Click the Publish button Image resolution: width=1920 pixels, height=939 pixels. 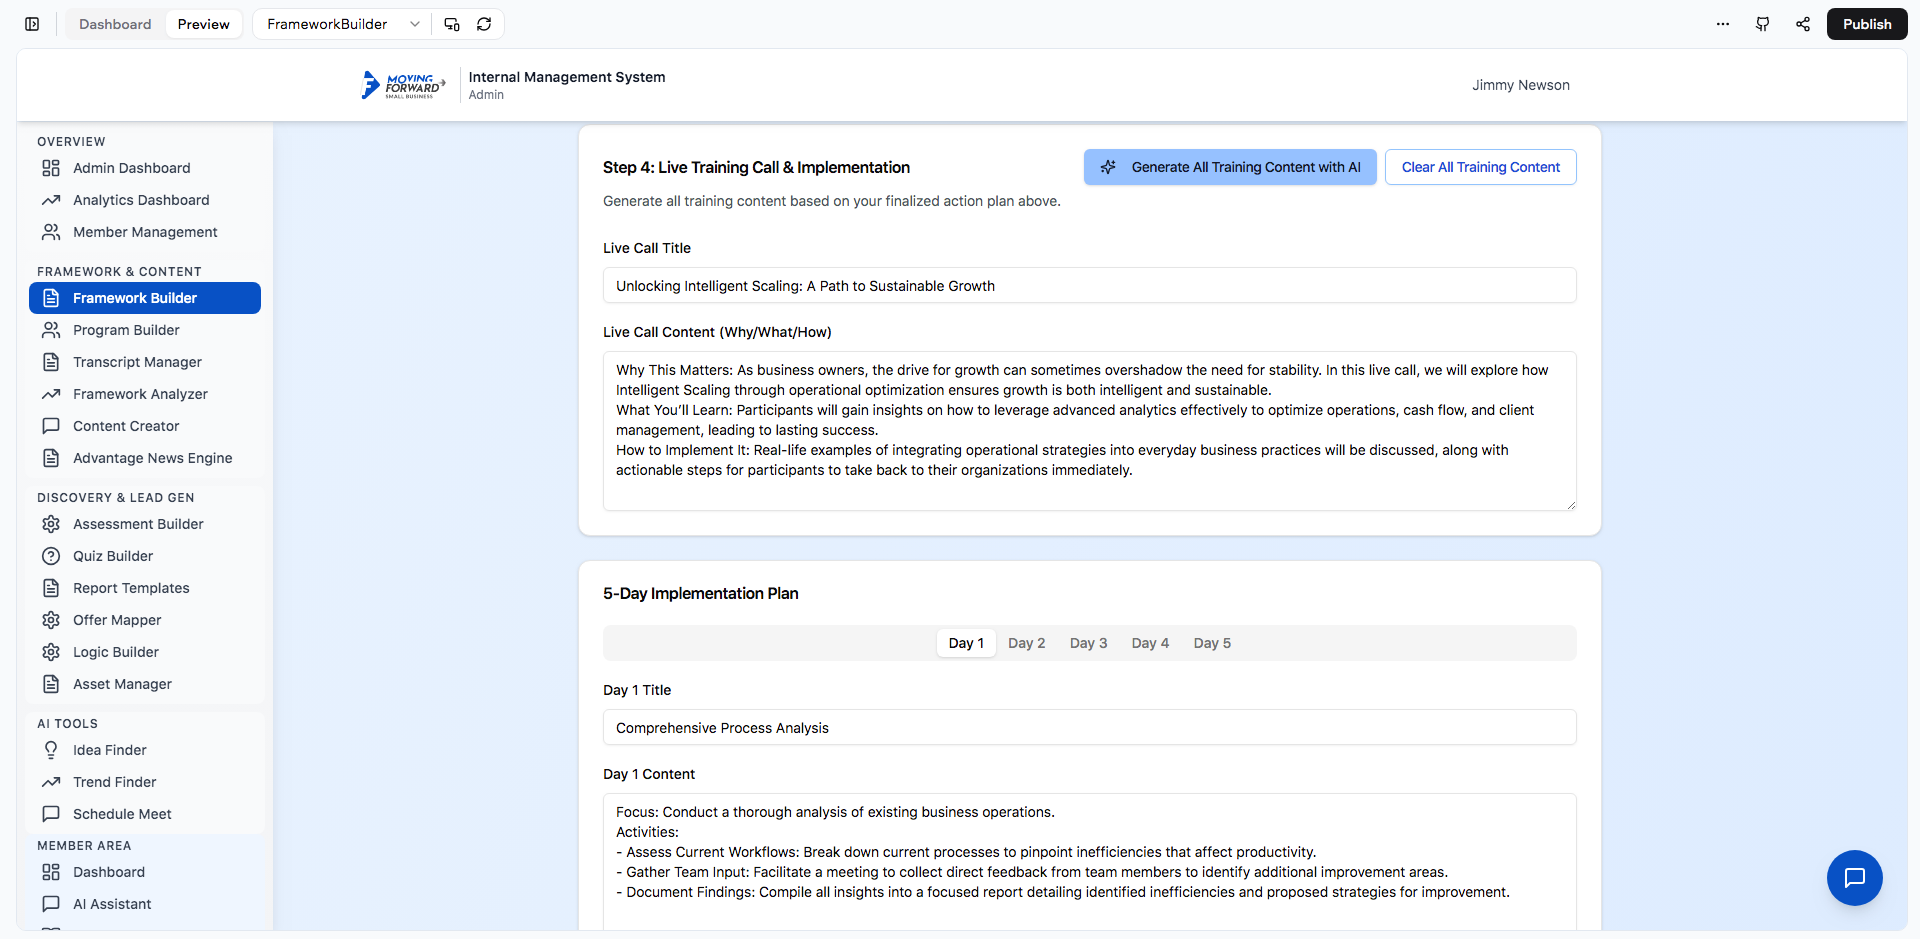point(1866,24)
